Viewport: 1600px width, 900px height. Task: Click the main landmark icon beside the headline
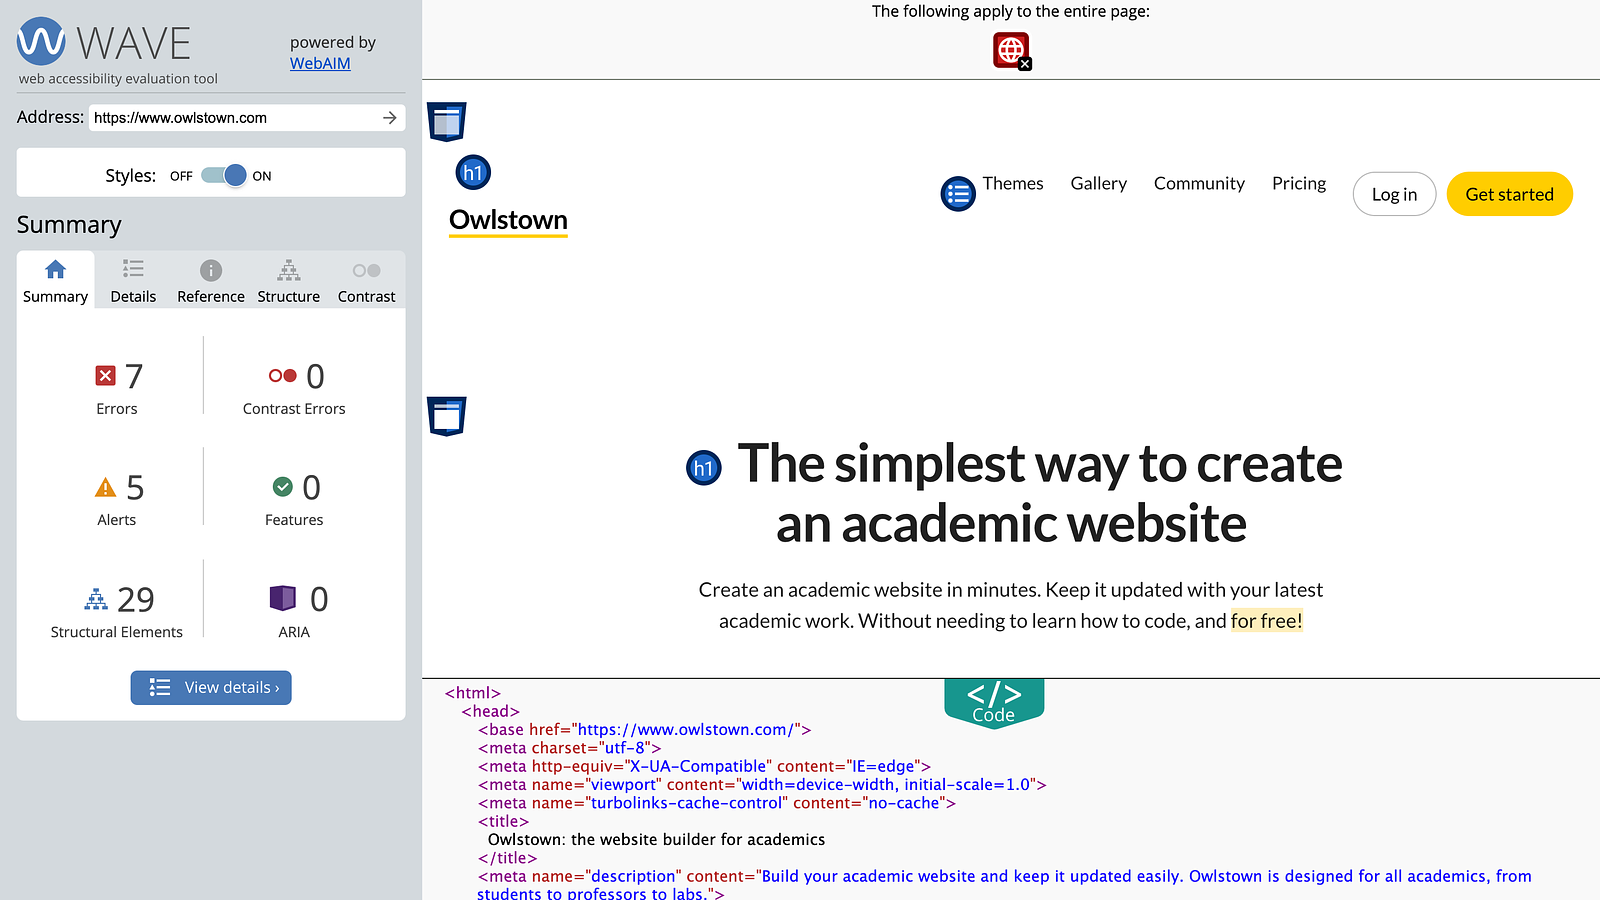[x=447, y=417]
